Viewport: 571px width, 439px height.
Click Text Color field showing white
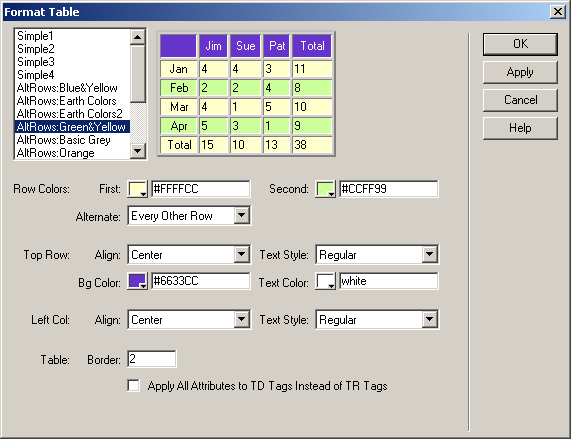click(x=389, y=281)
